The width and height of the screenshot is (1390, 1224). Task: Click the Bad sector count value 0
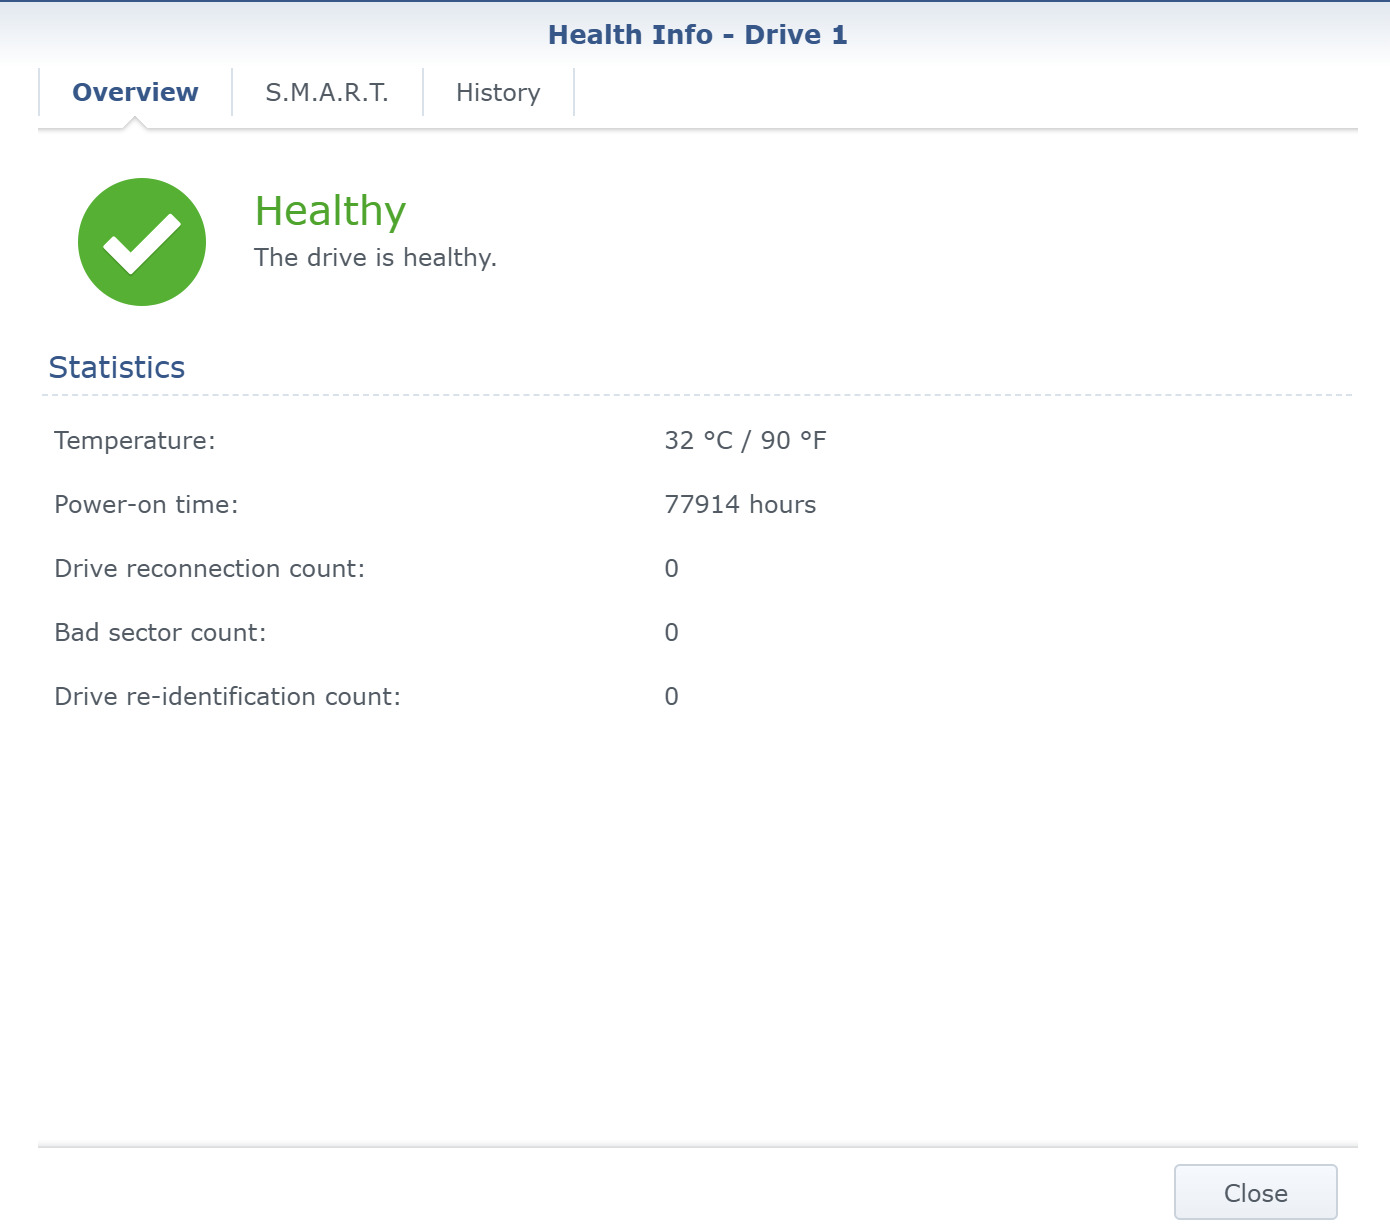[x=672, y=632]
